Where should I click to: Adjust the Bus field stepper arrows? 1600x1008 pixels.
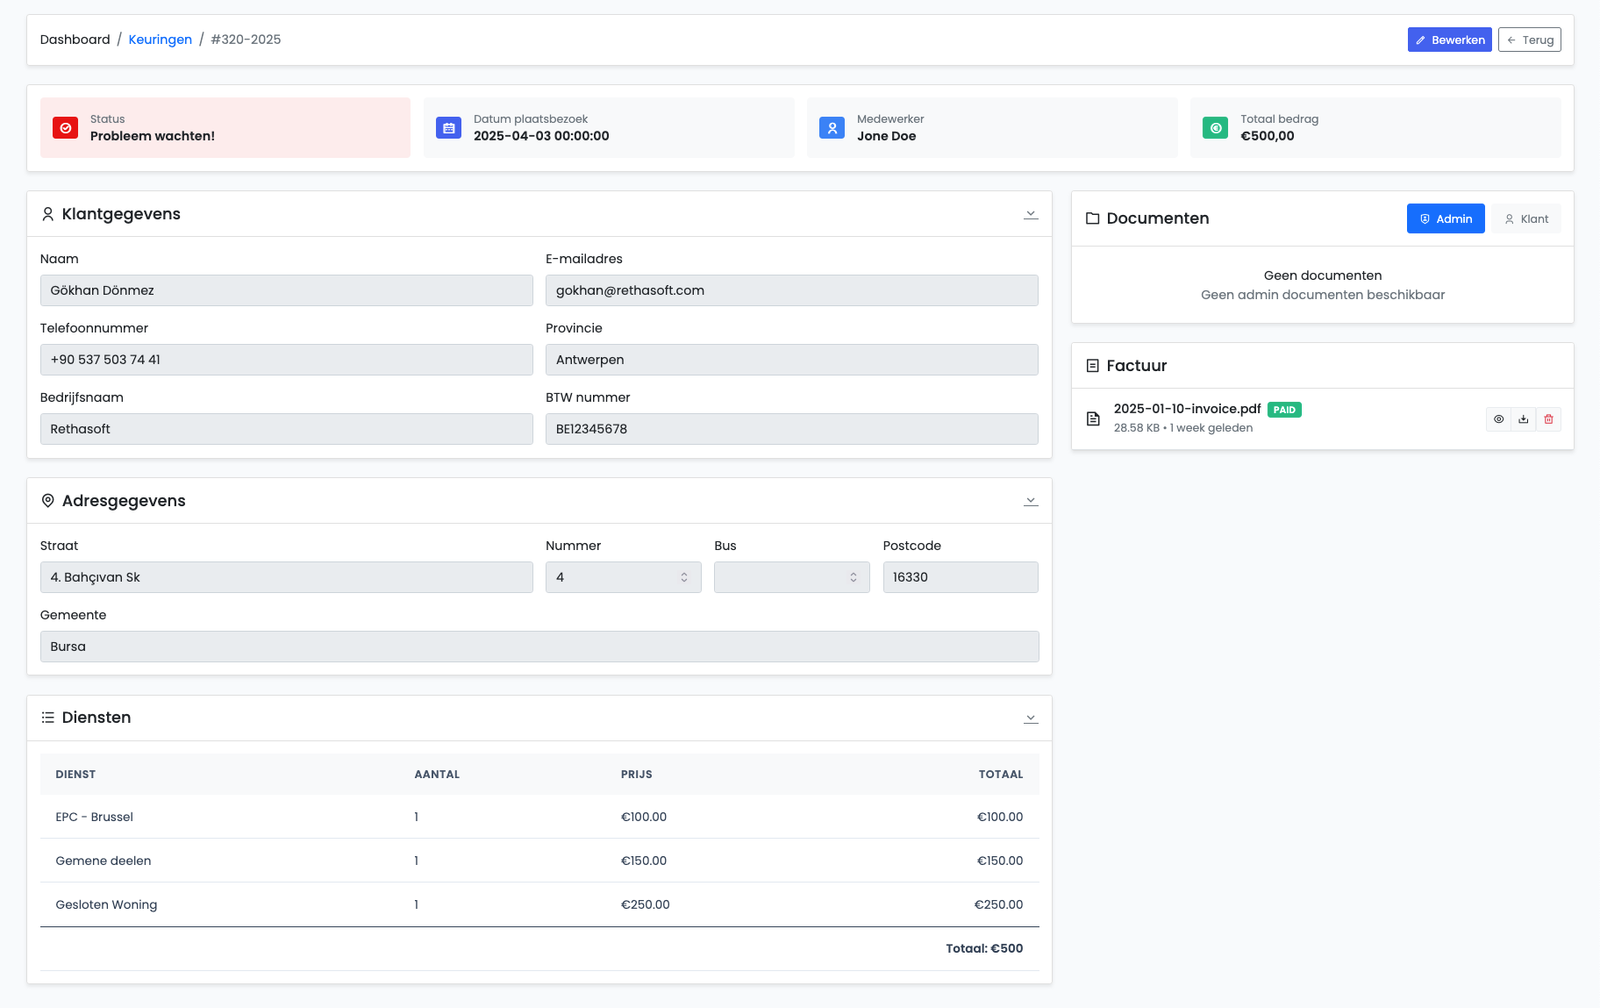853,577
